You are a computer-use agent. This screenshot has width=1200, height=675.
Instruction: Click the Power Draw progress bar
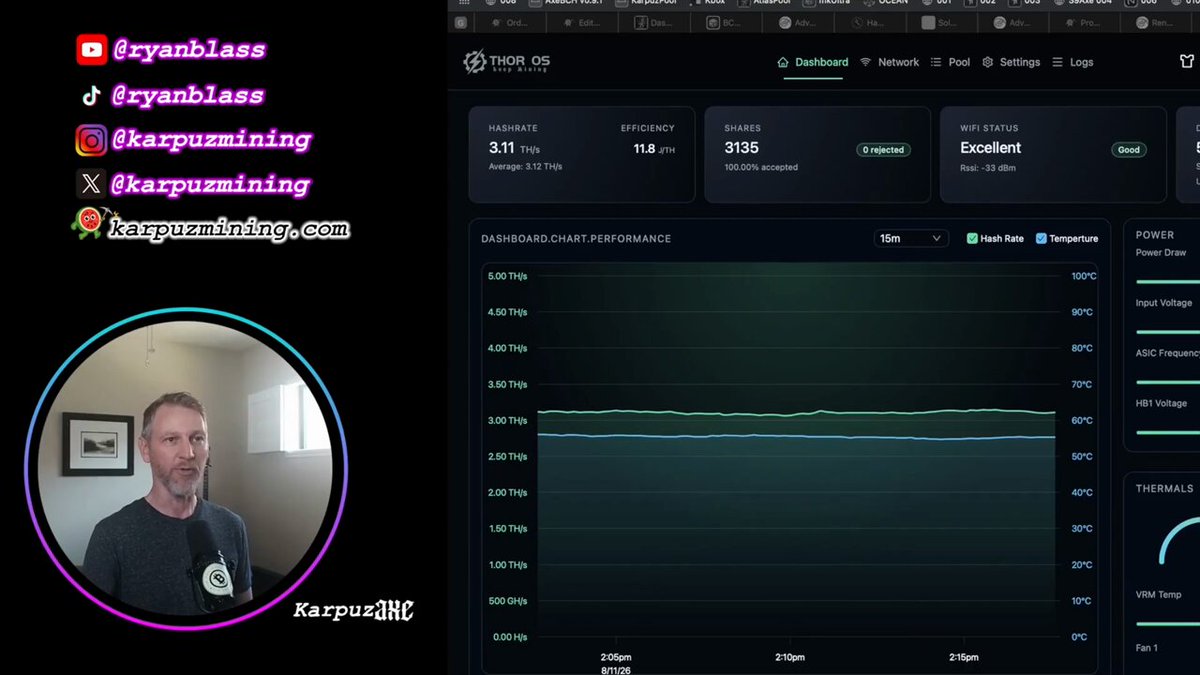(1168, 281)
